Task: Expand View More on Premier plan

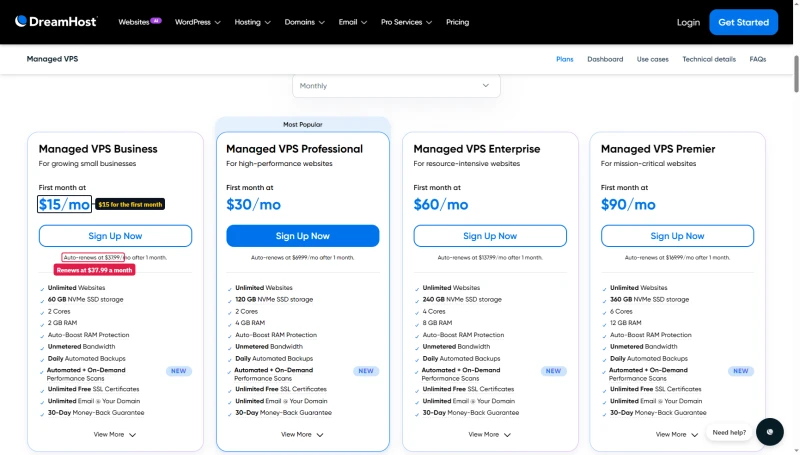Action: point(677,435)
